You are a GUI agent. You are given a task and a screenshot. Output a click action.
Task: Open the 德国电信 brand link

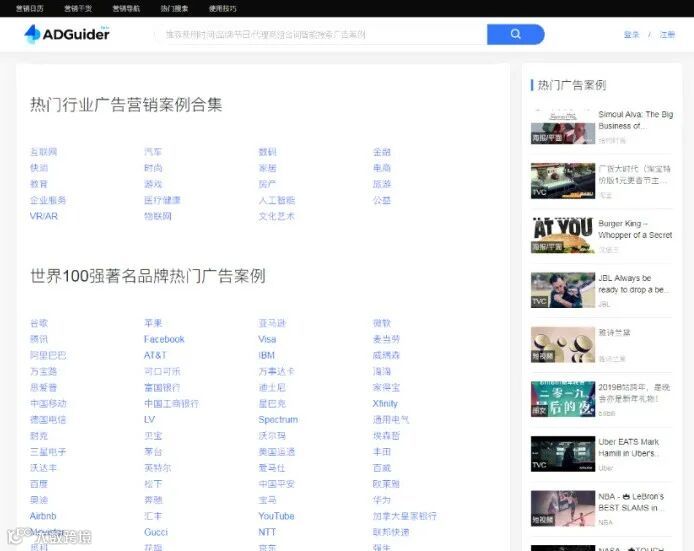48,419
